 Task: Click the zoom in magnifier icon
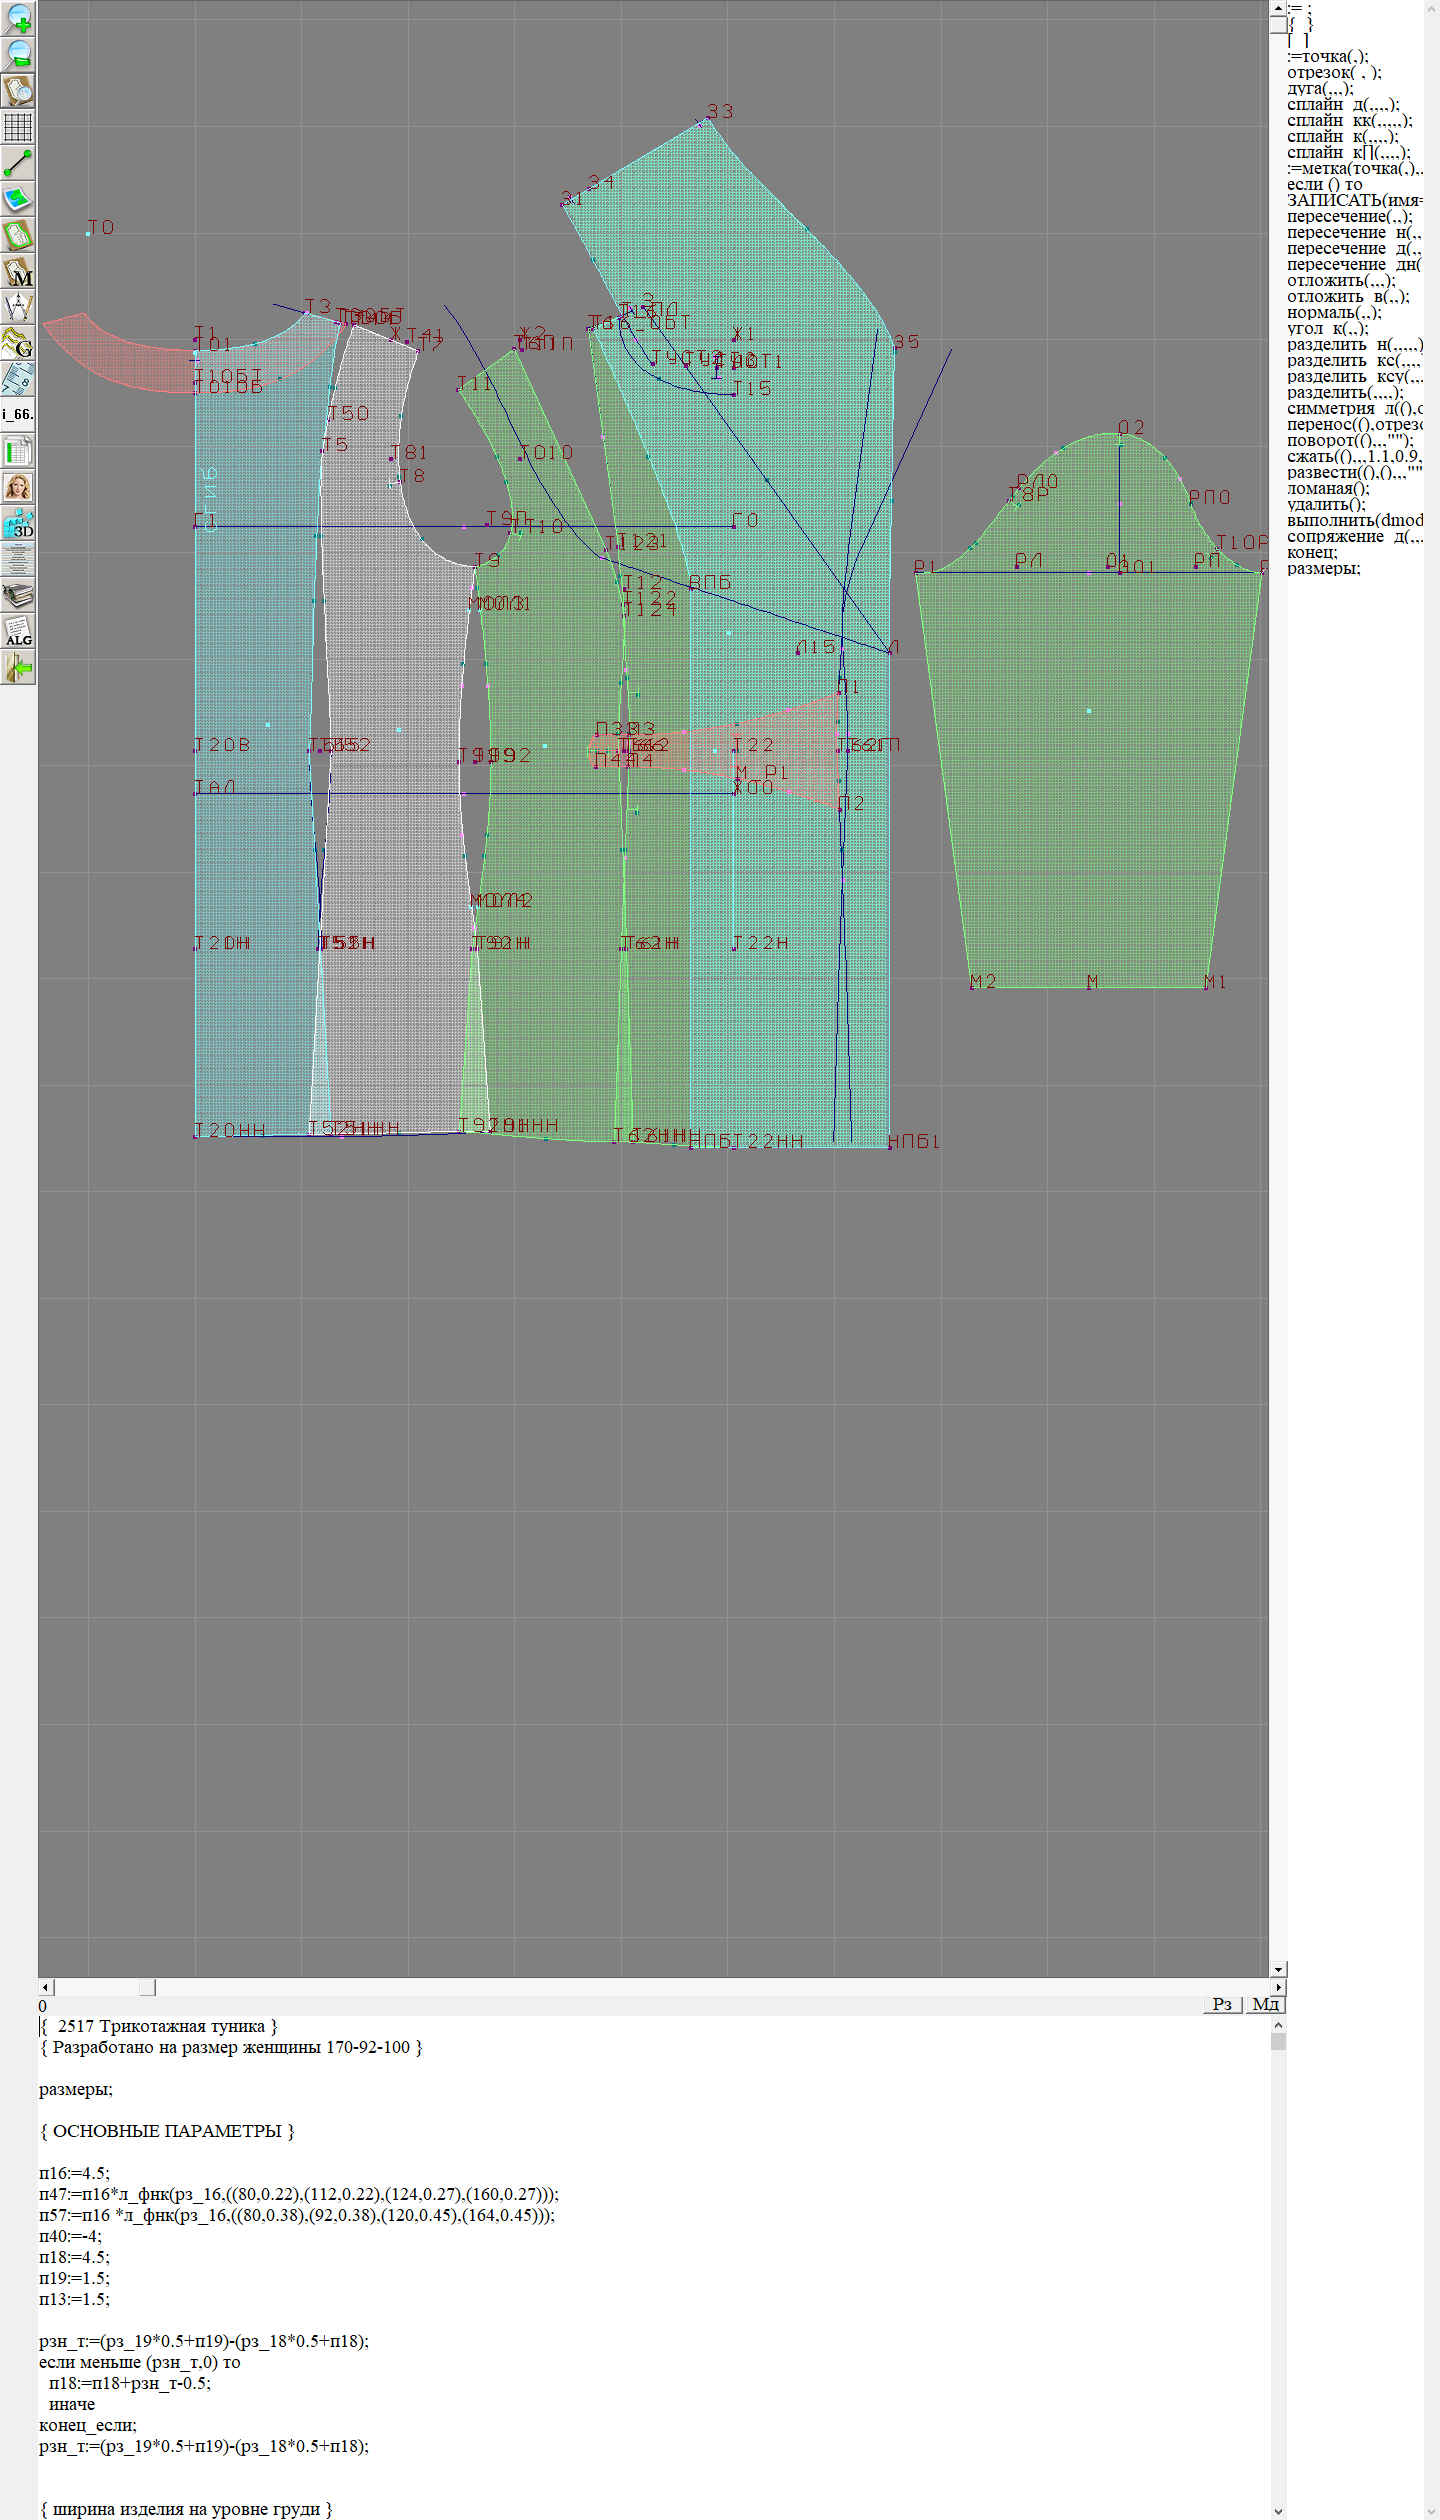(x=18, y=18)
